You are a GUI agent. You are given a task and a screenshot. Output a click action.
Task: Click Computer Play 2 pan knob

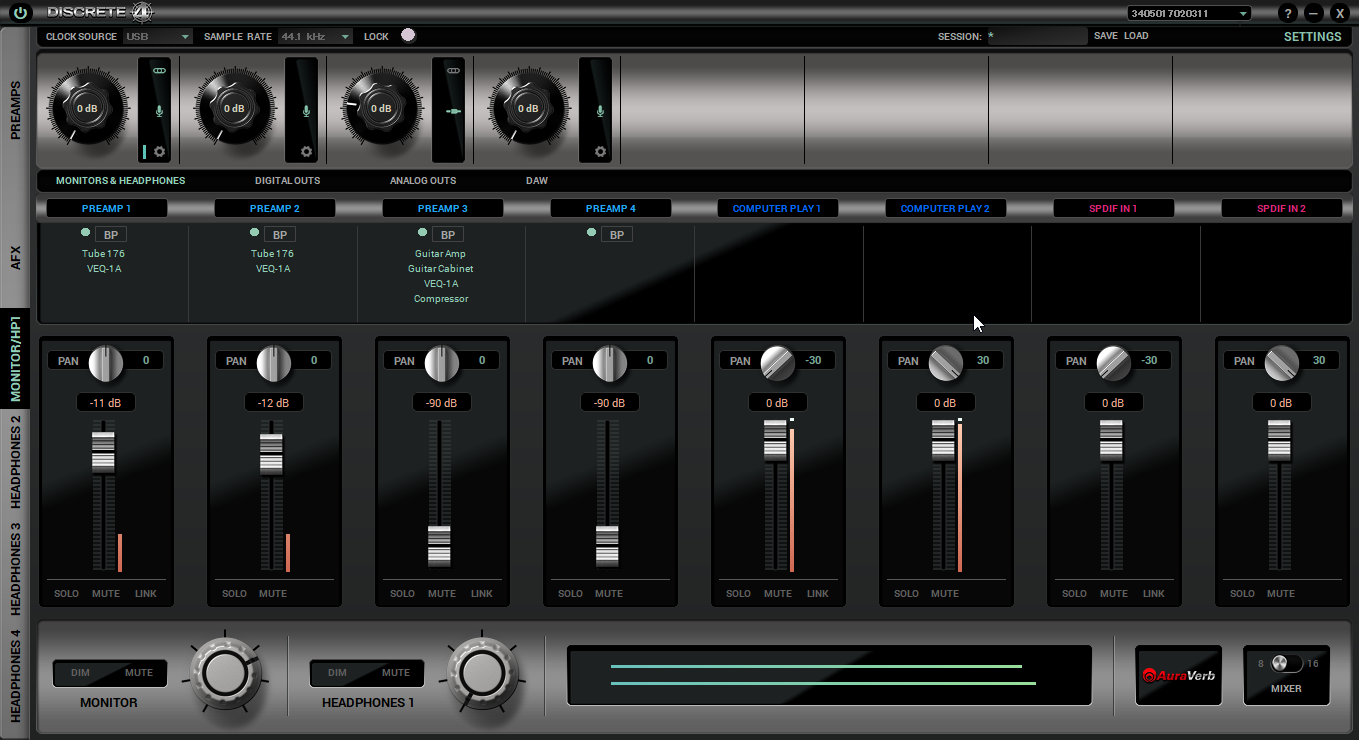pos(945,362)
